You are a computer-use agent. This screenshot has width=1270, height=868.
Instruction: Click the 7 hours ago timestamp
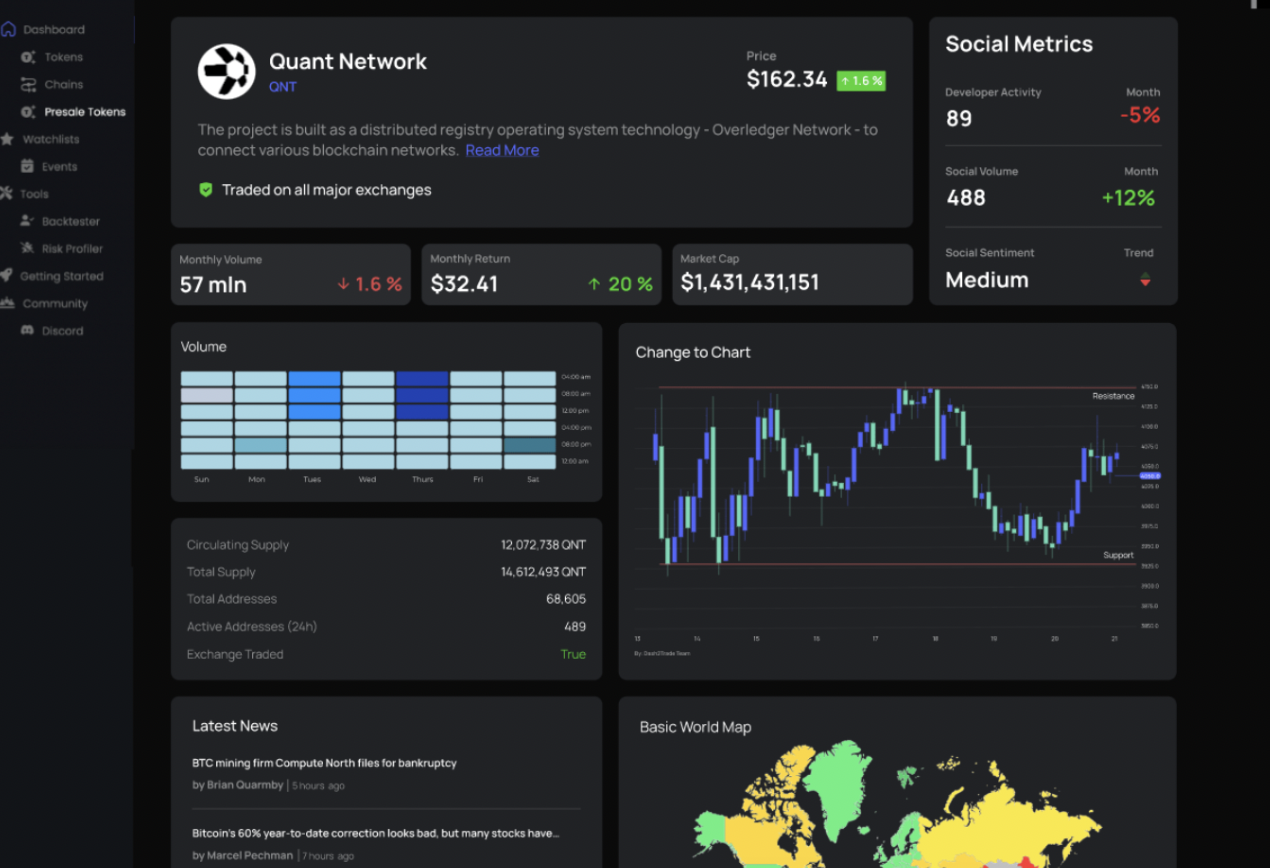point(329,857)
